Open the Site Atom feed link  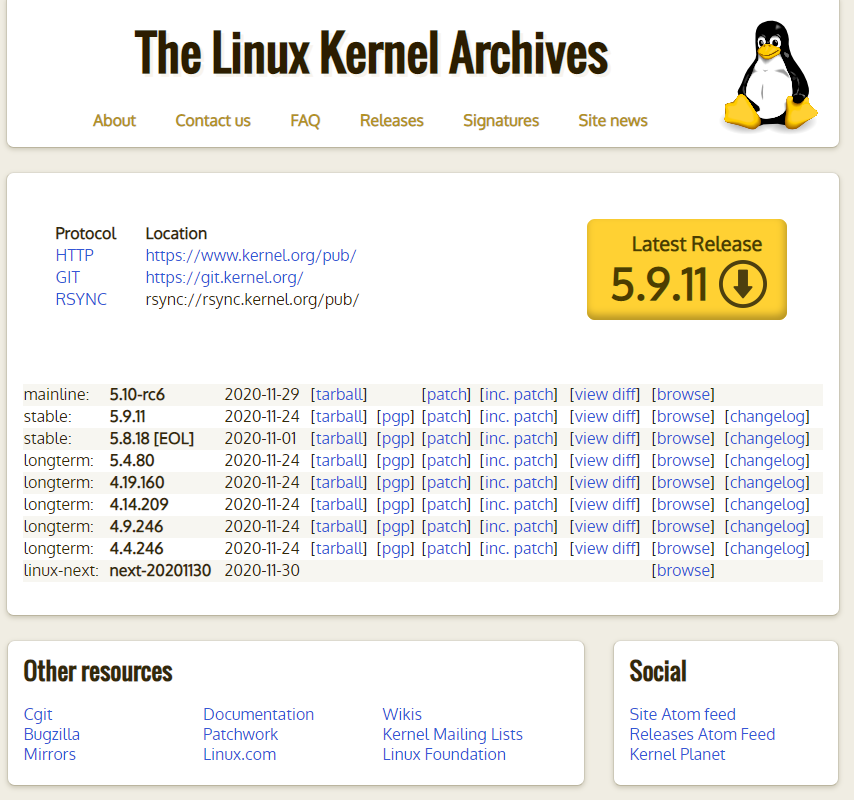pyautogui.click(x=682, y=714)
